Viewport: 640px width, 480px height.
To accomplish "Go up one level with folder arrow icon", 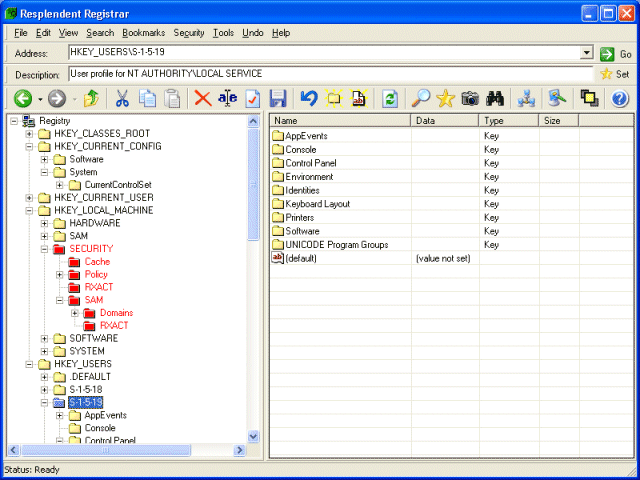I will [91, 98].
